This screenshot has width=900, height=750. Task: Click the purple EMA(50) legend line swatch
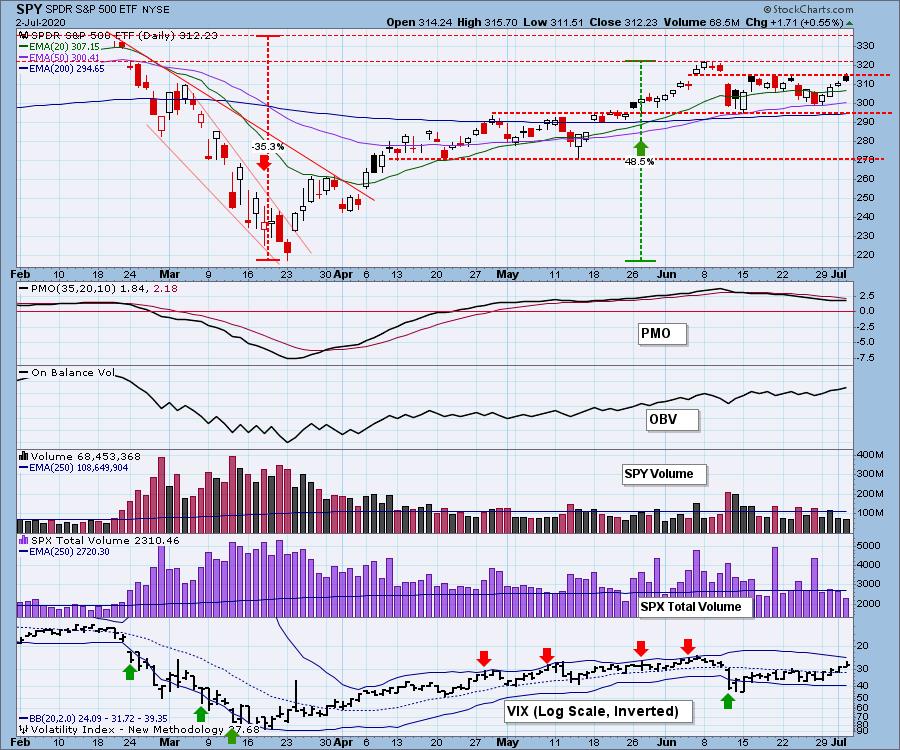pos(24,58)
